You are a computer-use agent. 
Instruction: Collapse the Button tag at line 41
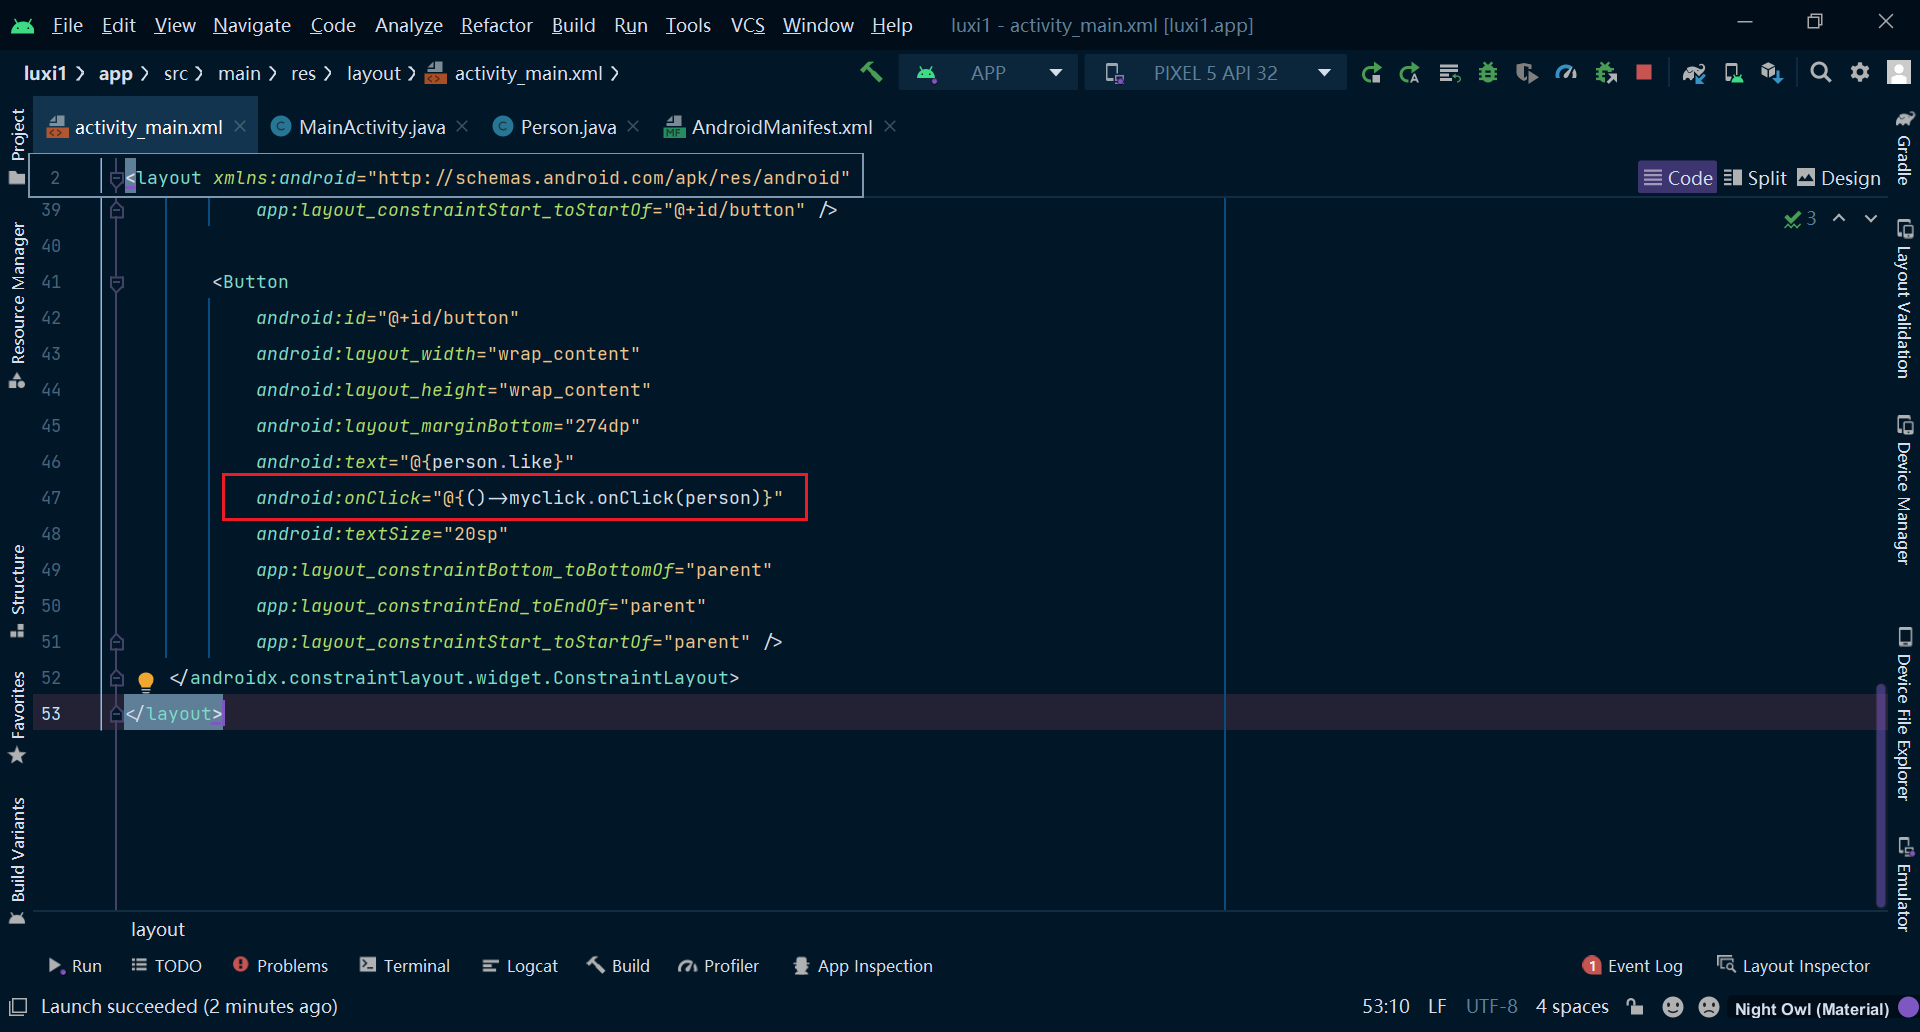point(117,283)
